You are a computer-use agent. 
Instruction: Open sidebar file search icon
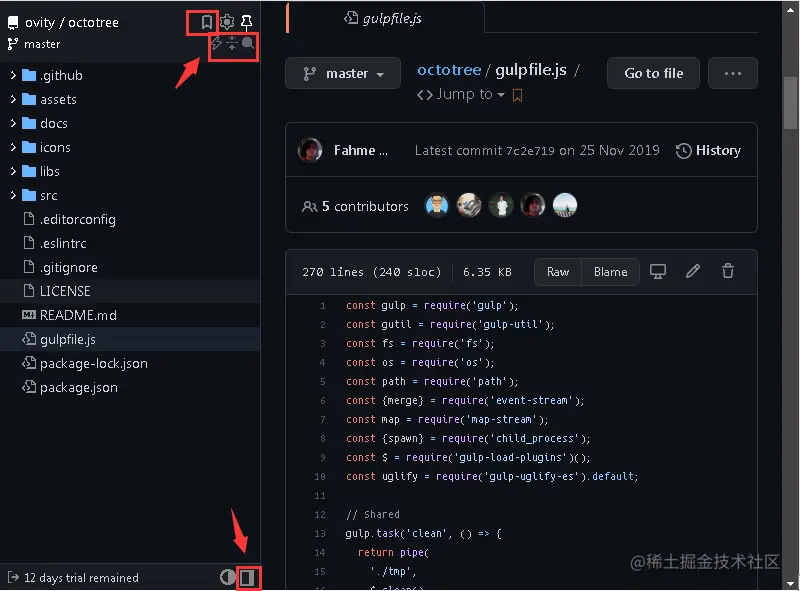[x=248, y=43]
